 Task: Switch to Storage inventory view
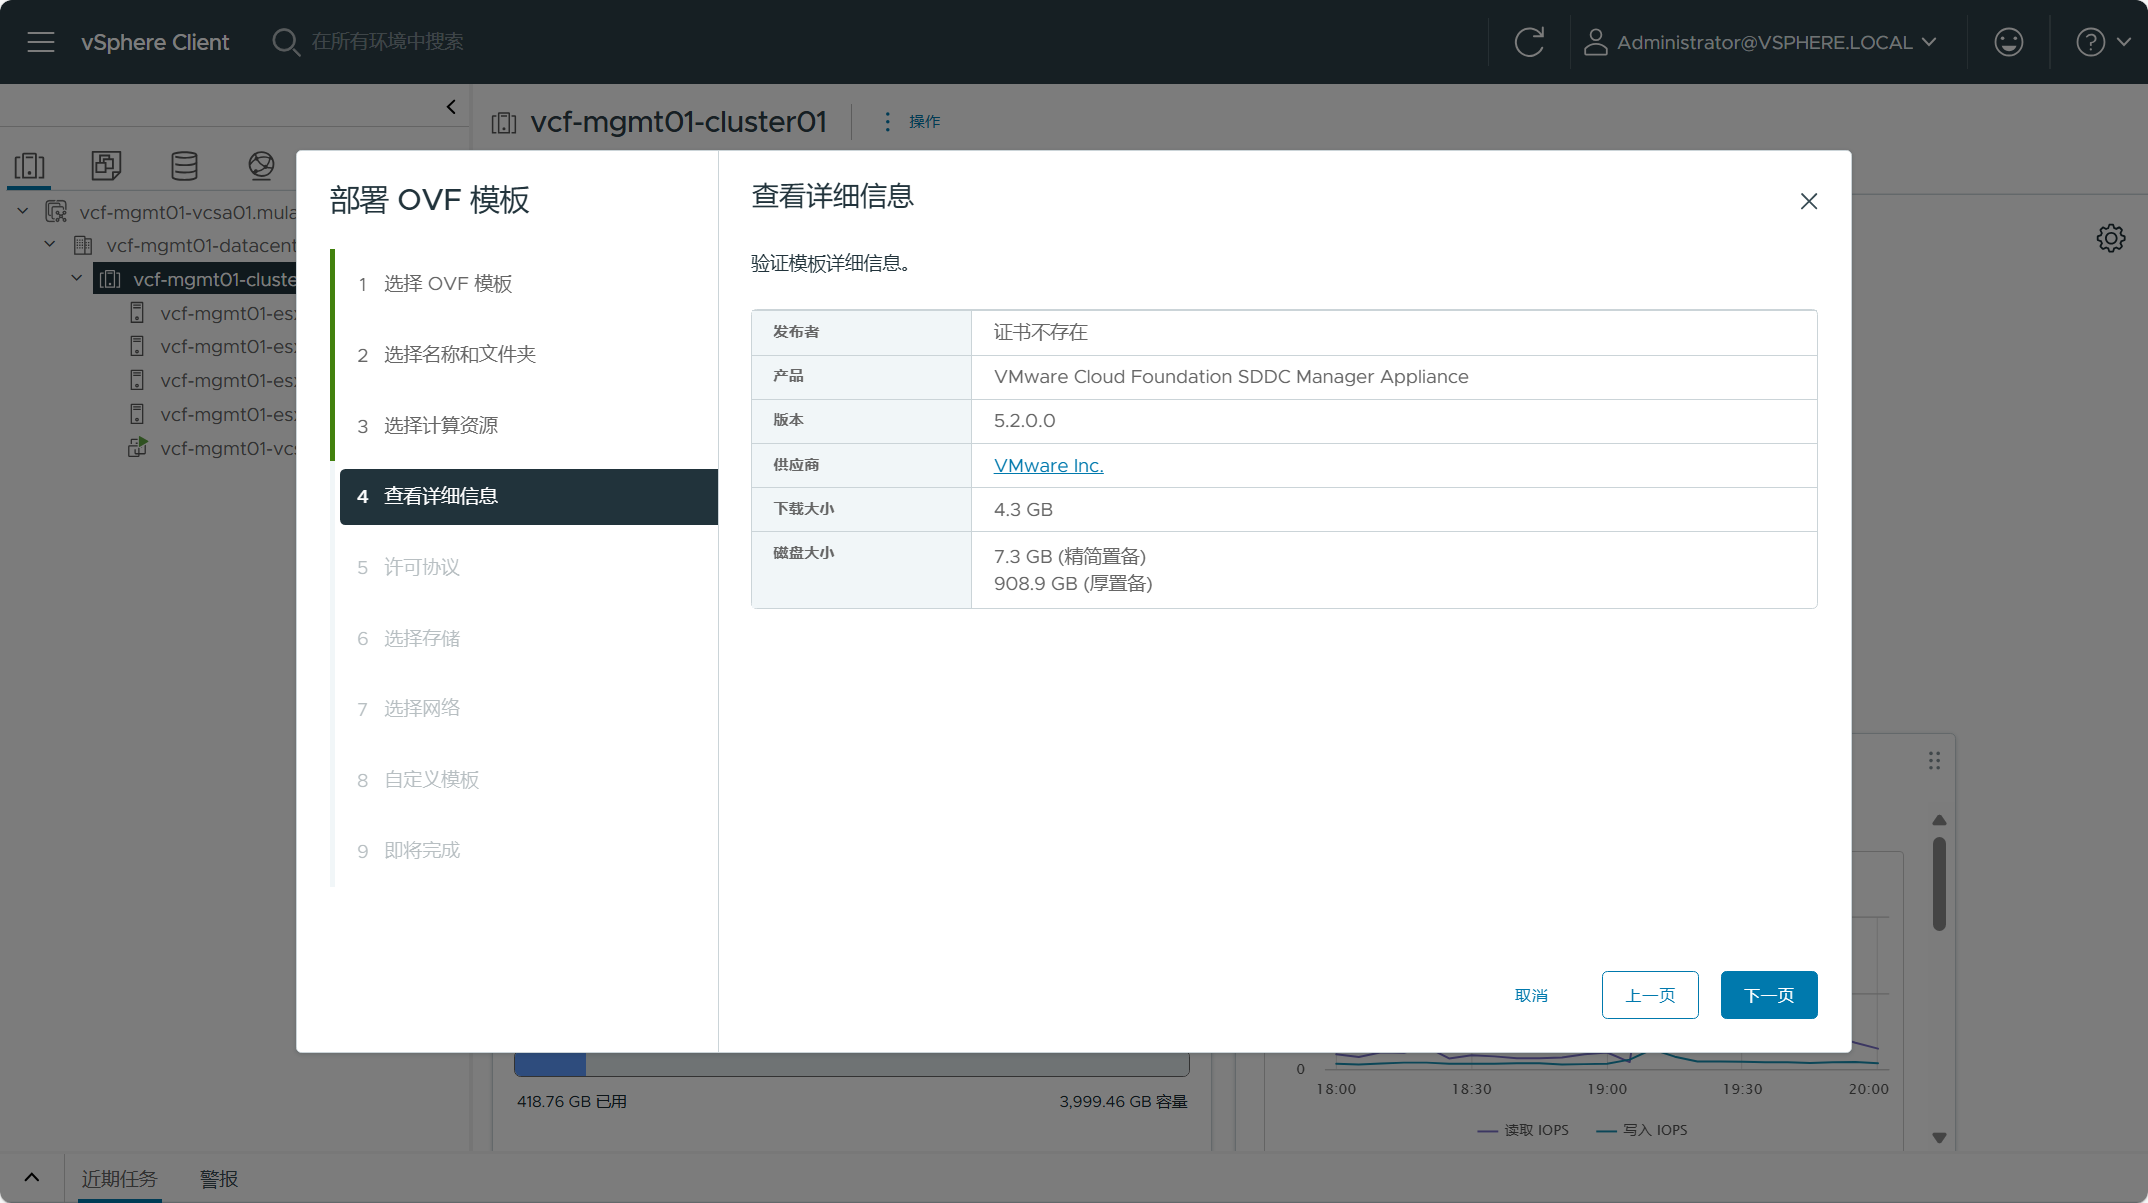[x=184, y=166]
